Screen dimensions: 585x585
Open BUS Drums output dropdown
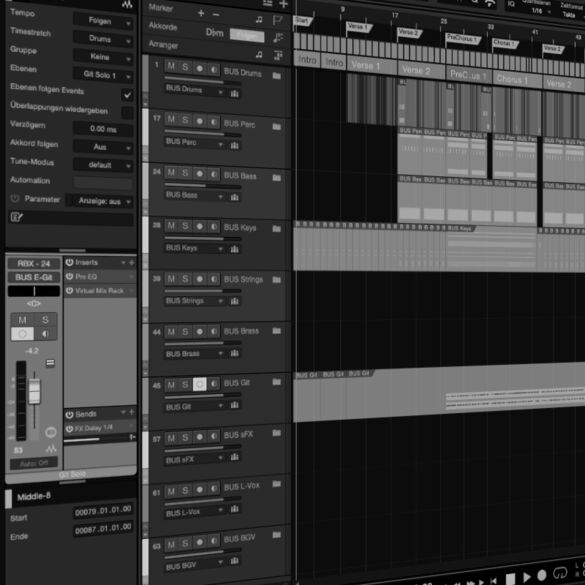pos(195,90)
